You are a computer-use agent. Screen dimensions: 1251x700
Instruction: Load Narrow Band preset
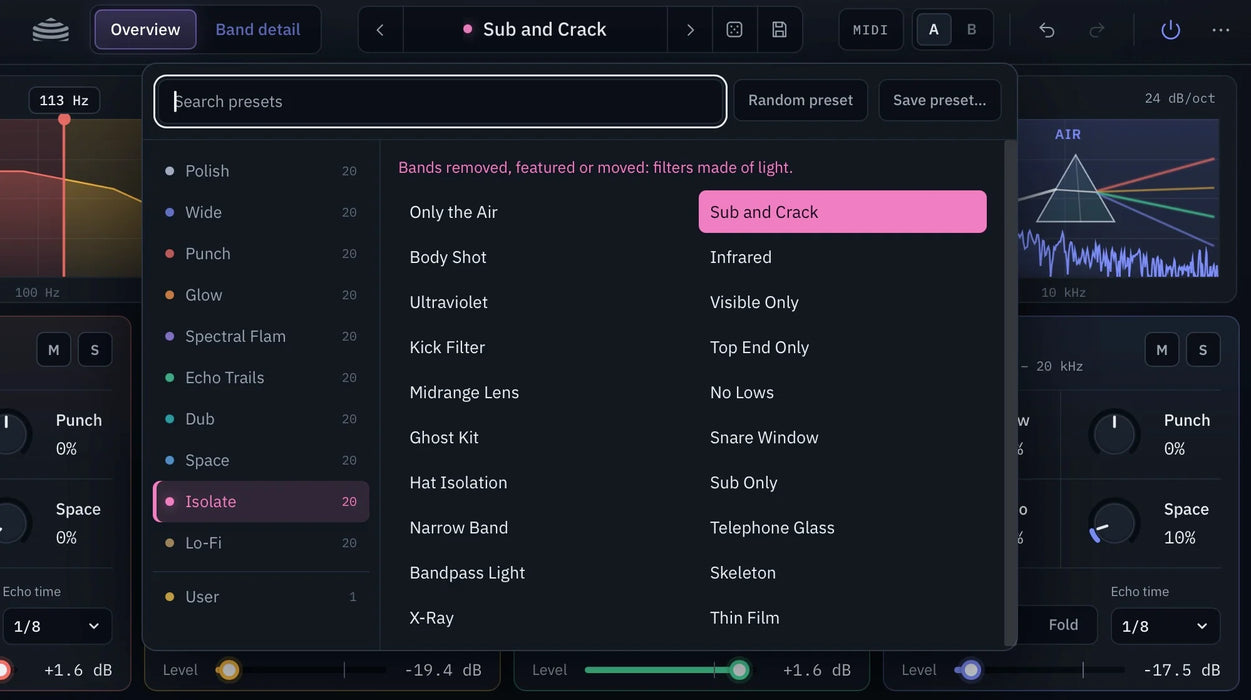[x=542, y=527]
